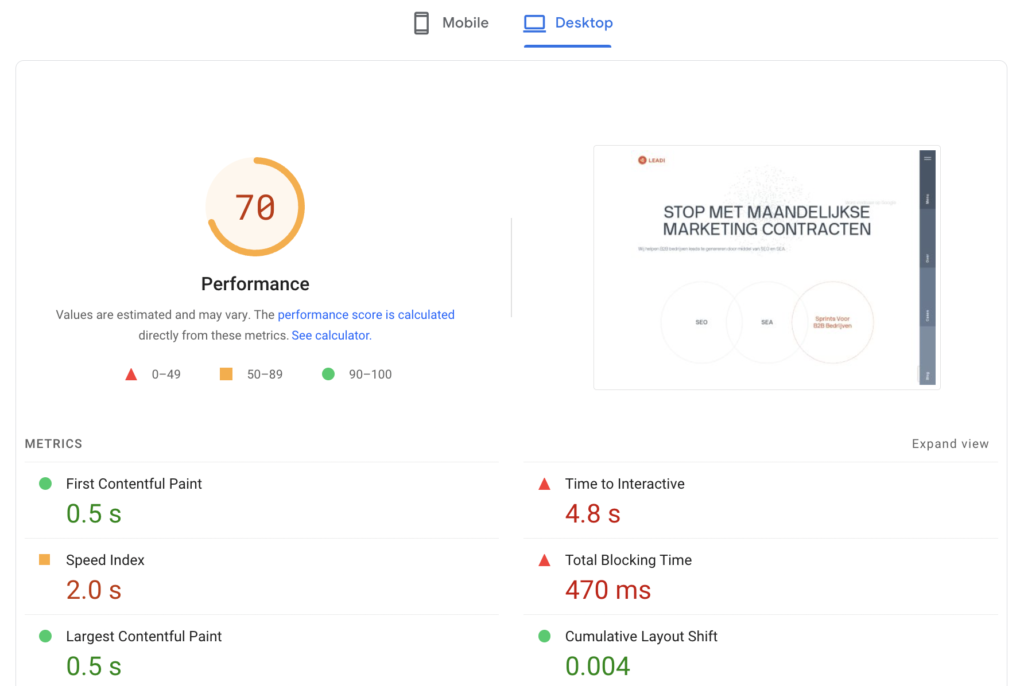Open the website screenshot thumbnail
1024x686 pixels.
point(767,267)
